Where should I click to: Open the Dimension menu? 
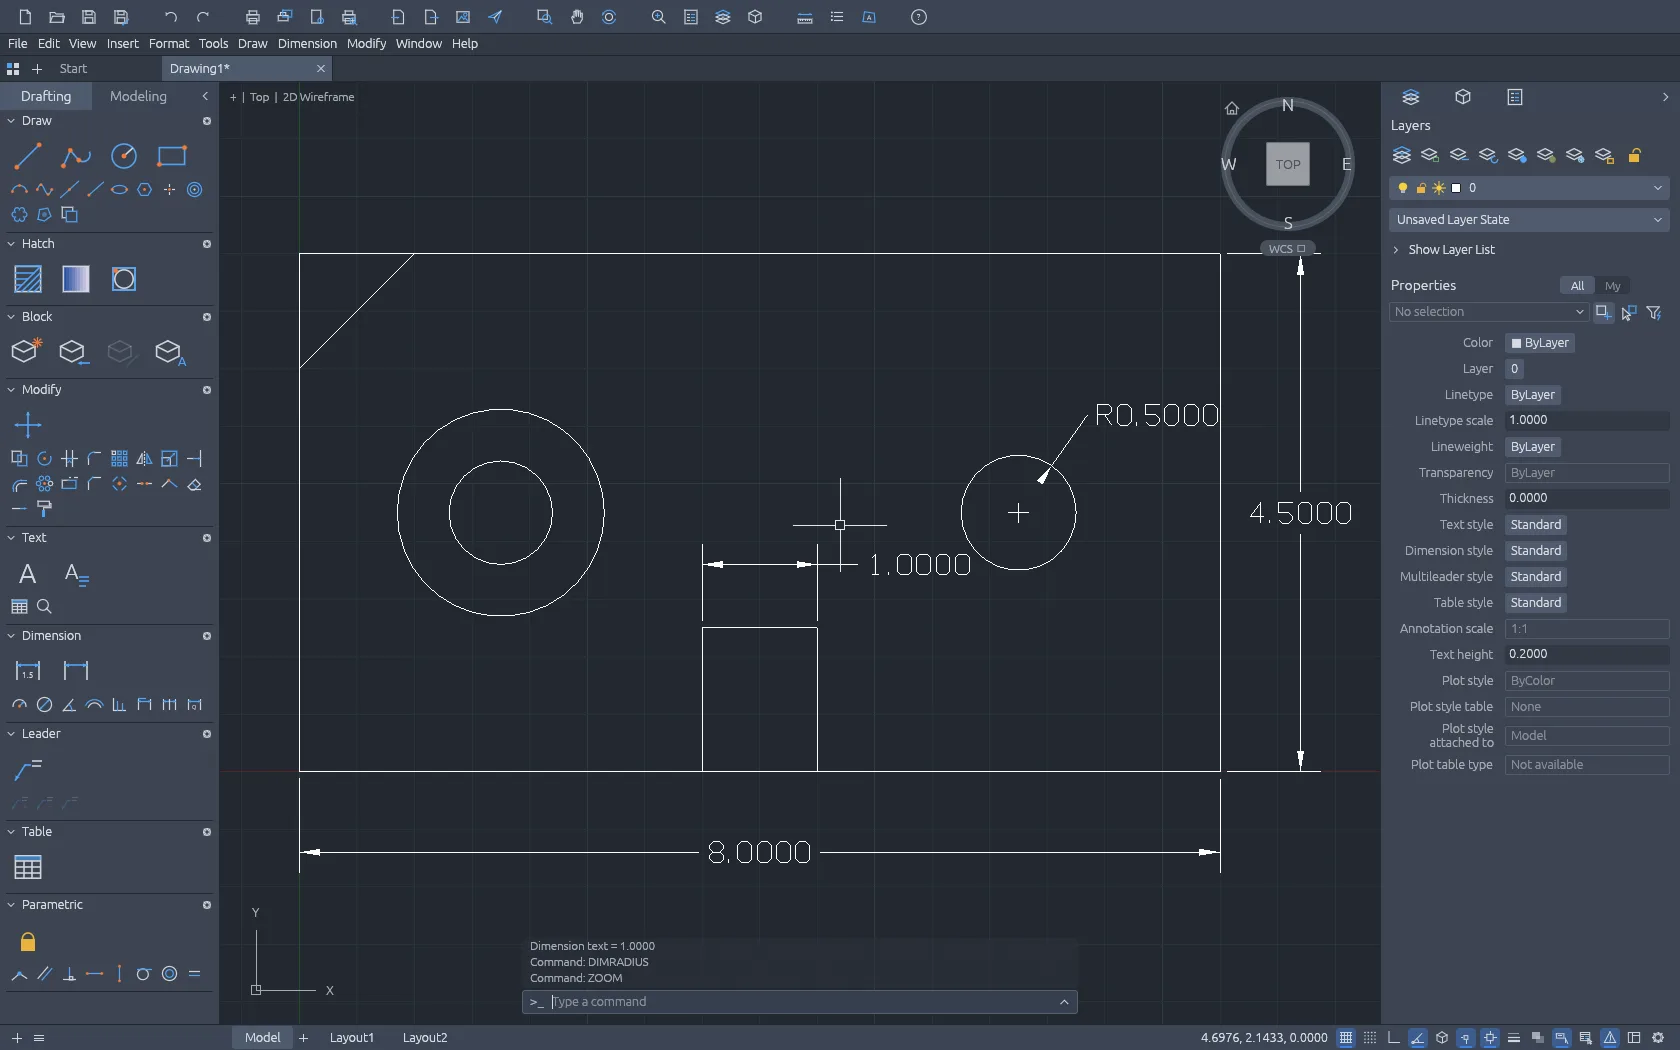[307, 44]
